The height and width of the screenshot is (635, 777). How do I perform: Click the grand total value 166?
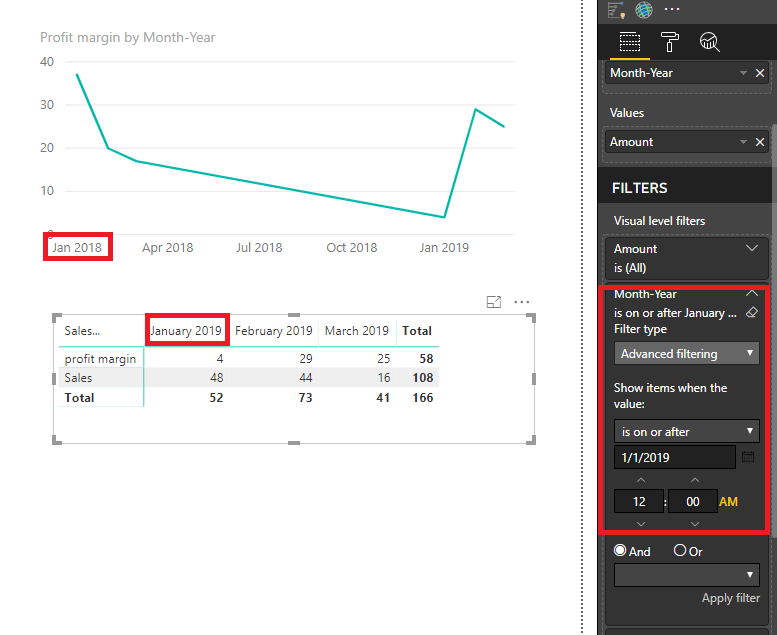pos(423,398)
